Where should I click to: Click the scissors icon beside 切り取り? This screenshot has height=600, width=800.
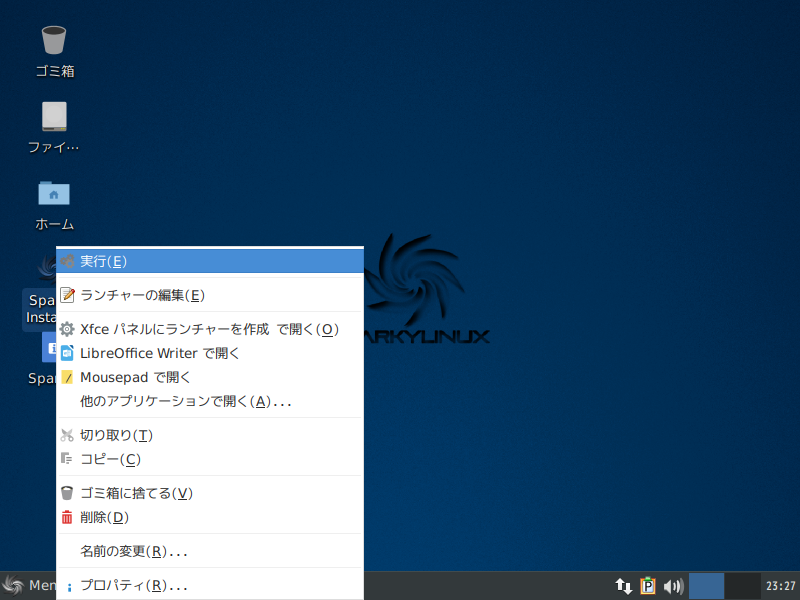(x=67, y=435)
